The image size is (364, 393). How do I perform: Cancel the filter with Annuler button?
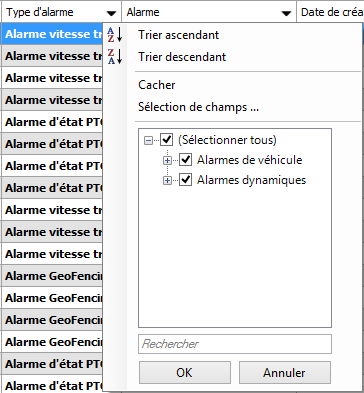285,373
